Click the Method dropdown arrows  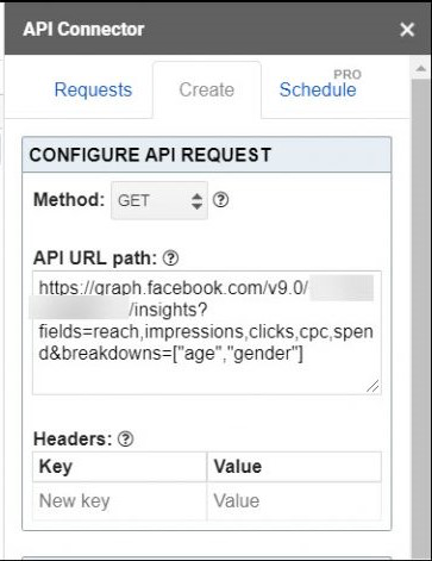point(196,201)
